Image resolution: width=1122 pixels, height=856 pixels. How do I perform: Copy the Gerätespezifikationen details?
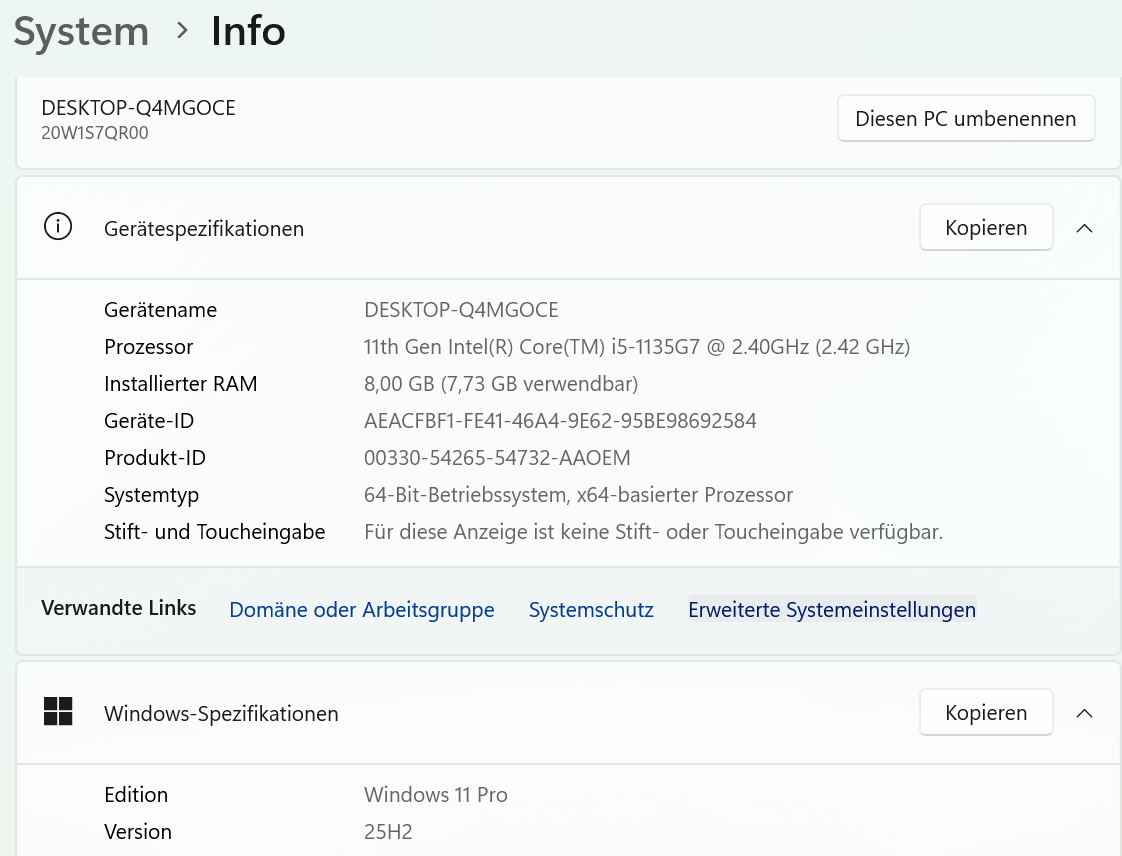pyautogui.click(x=986, y=228)
